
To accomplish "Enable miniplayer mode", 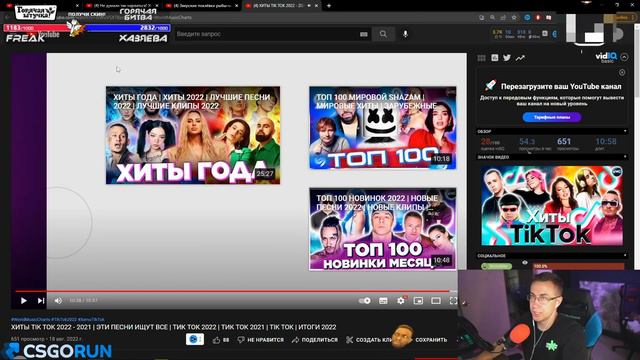I will pyautogui.click(x=418, y=301).
